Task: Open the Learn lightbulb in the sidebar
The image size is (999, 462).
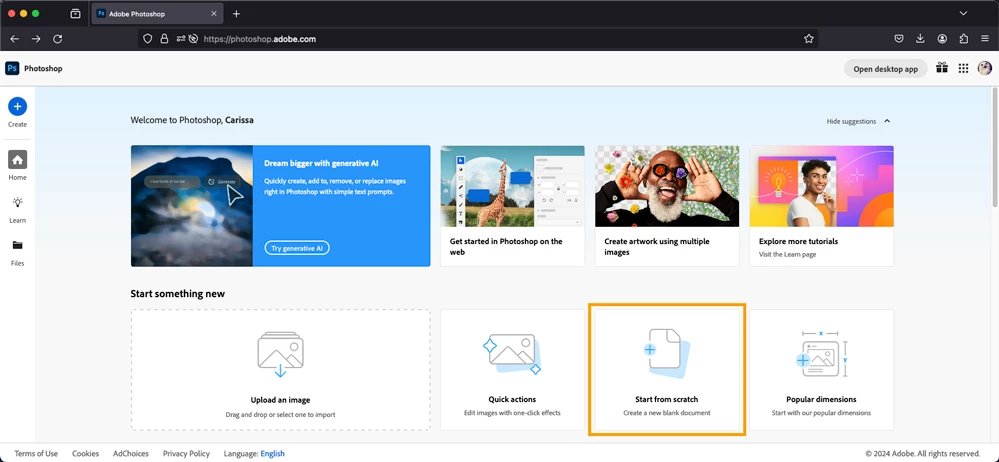Action: (x=17, y=203)
